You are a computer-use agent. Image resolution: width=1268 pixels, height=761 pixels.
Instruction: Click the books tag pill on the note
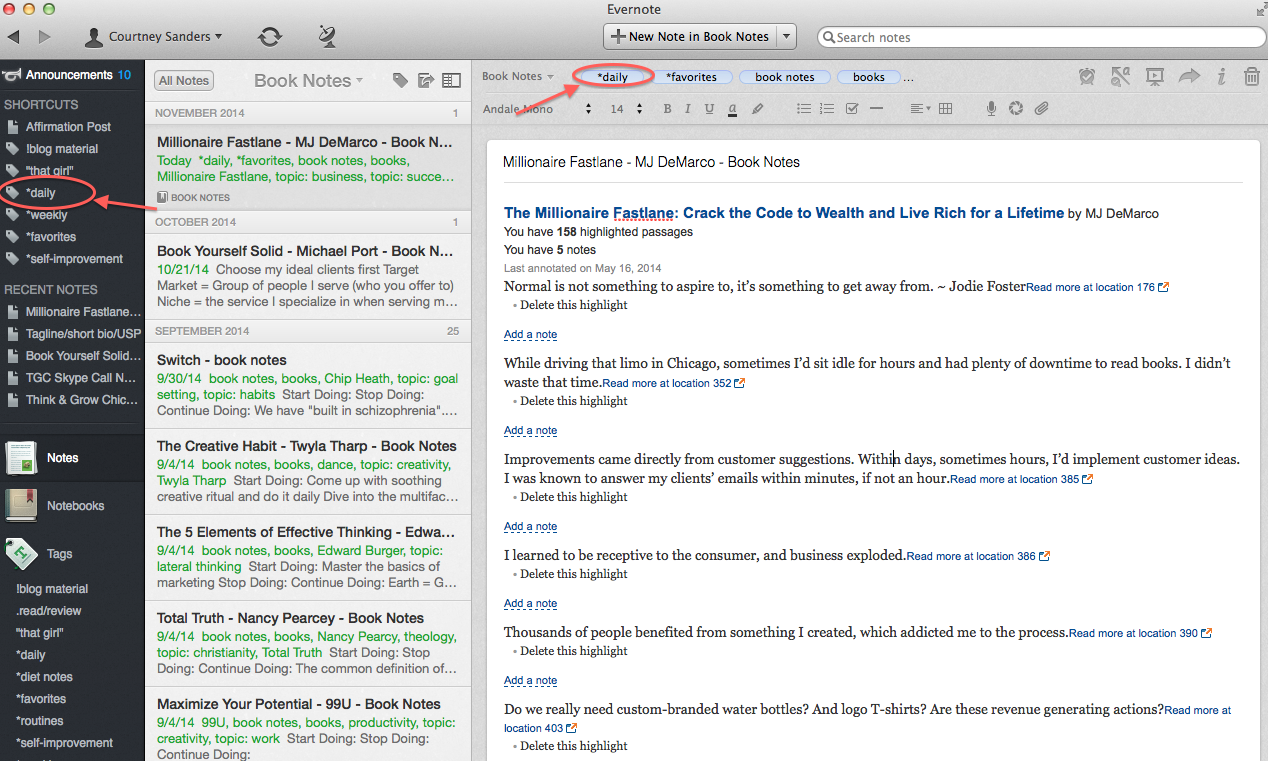pos(869,77)
